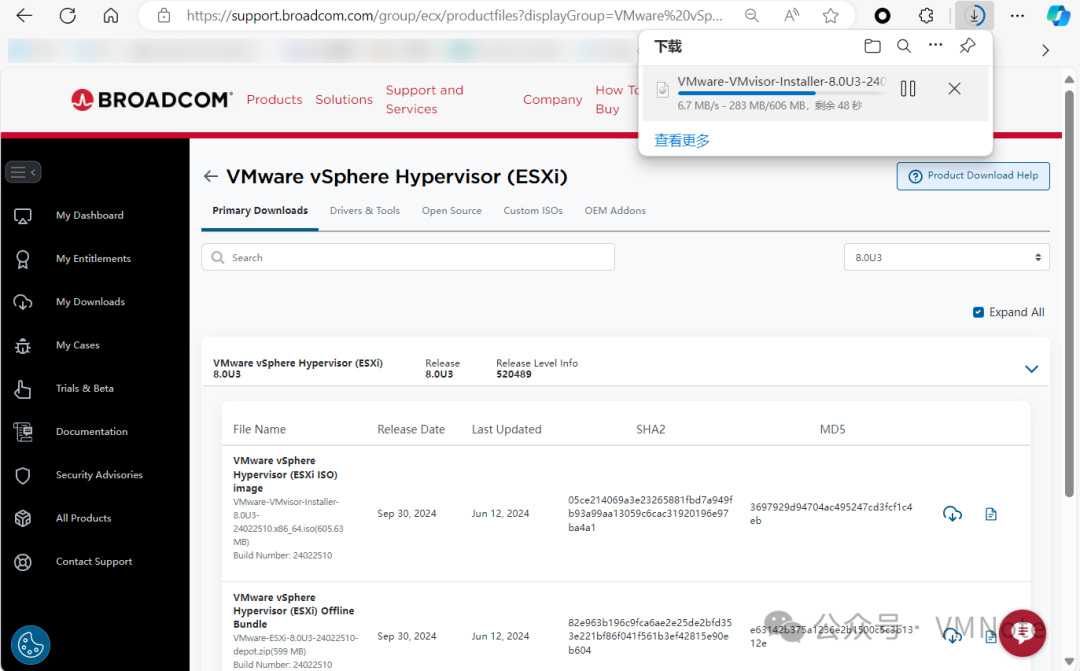Select the Primary Downloads tab
This screenshot has width=1080, height=671.
tap(260, 211)
